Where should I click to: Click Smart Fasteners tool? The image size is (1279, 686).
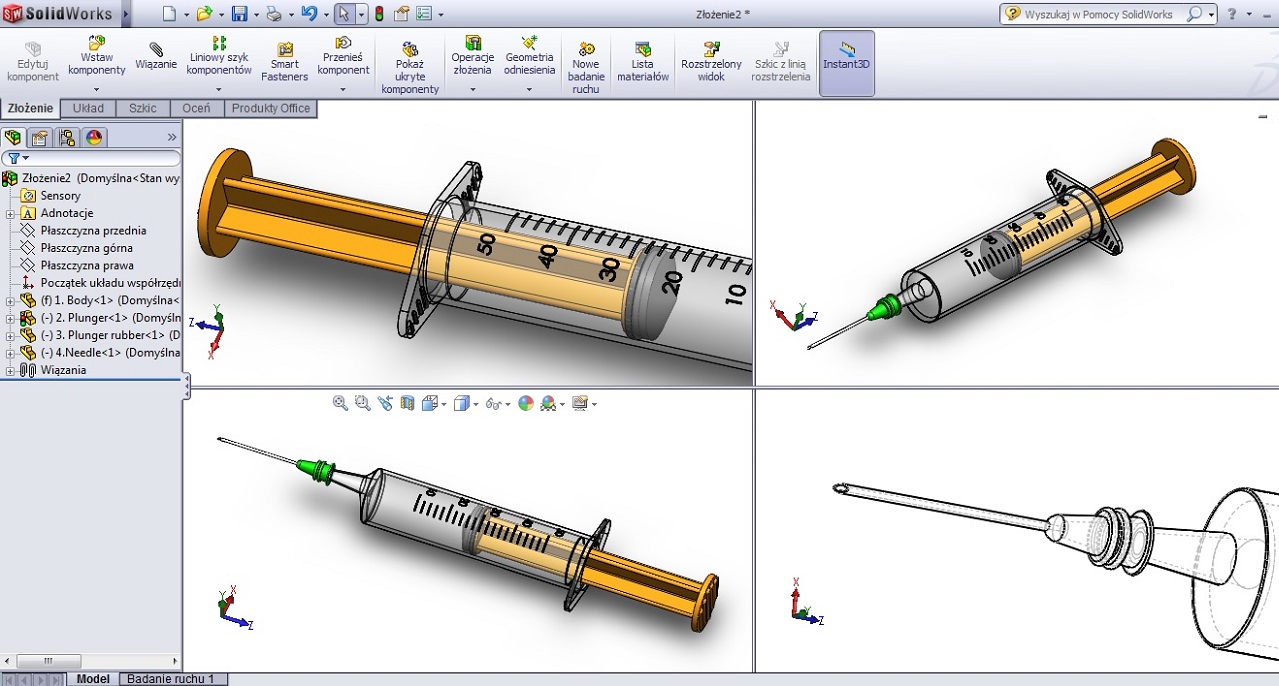click(x=284, y=62)
